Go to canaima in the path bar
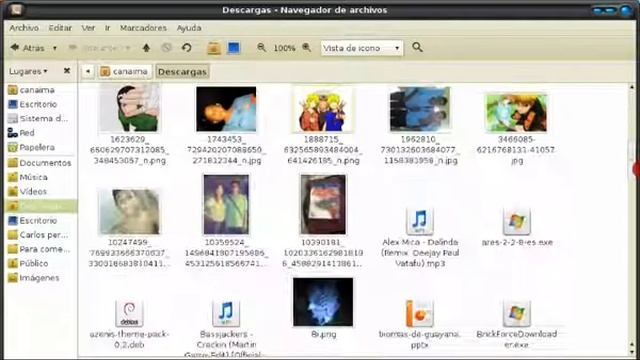The height and width of the screenshot is (360, 640). click(124, 71)
